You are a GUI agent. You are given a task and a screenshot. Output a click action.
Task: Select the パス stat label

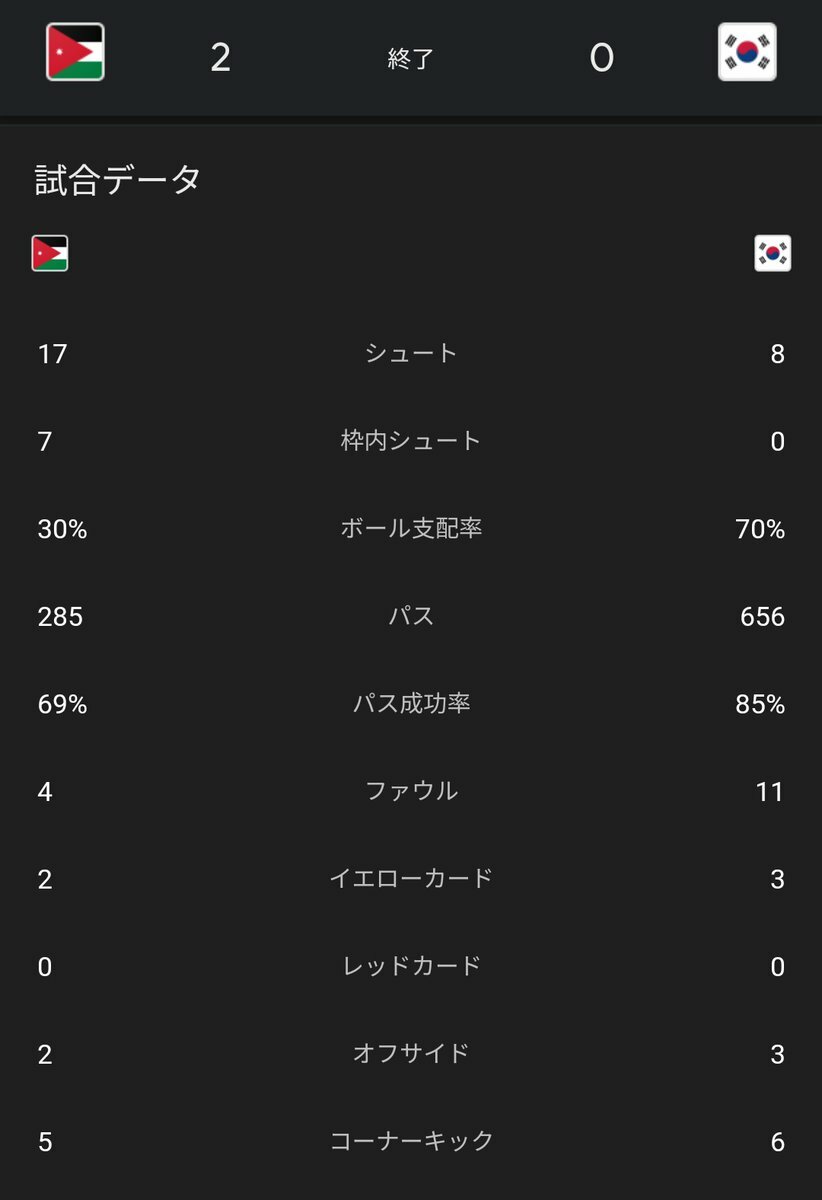click(410, 616)
